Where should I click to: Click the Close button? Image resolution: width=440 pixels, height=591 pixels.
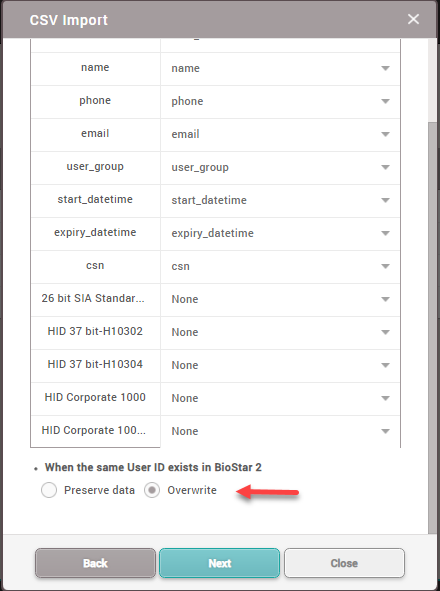point(344,563)
